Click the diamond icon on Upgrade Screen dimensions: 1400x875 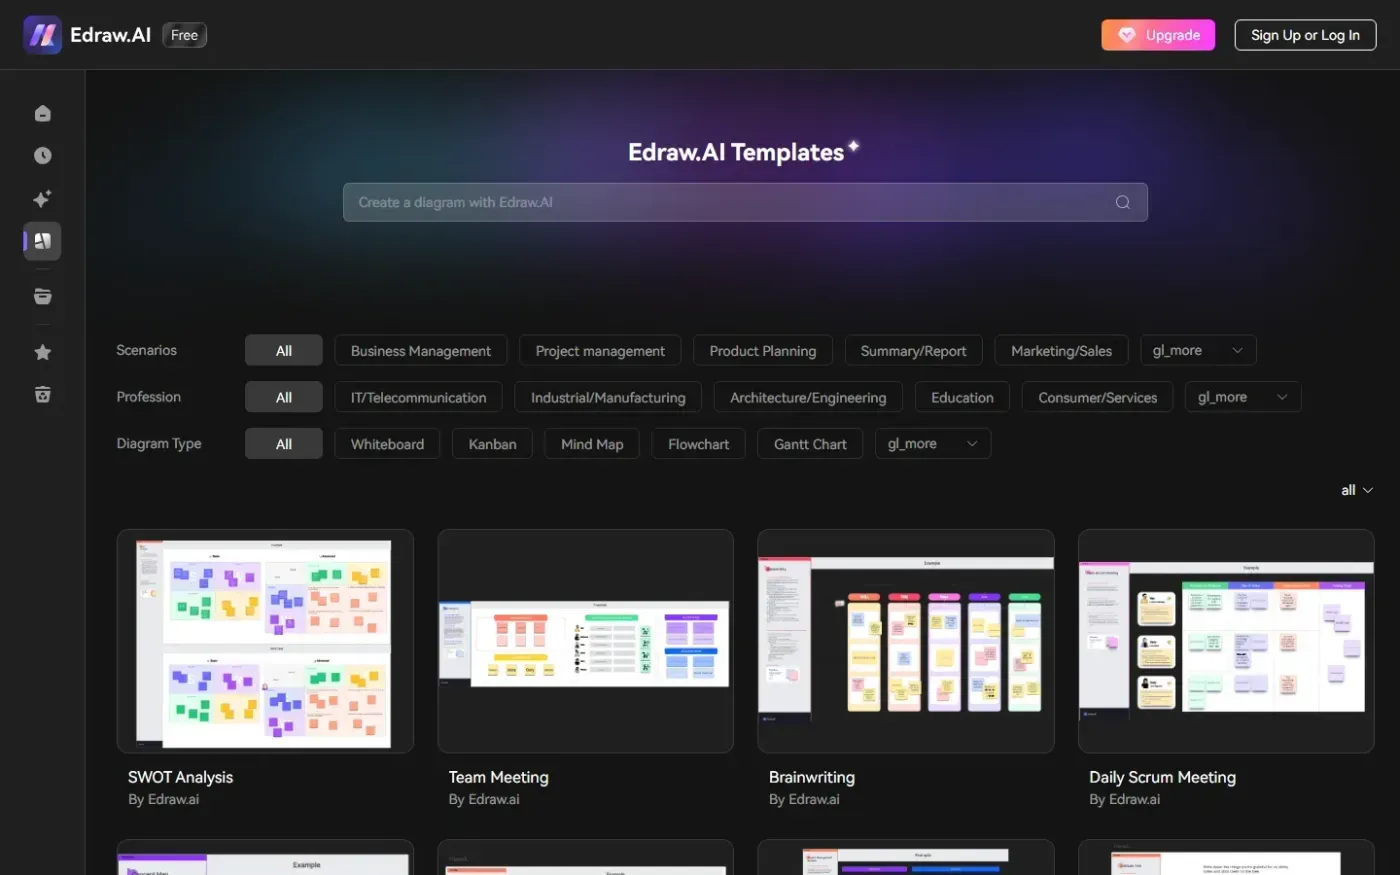pos(1127,35)
